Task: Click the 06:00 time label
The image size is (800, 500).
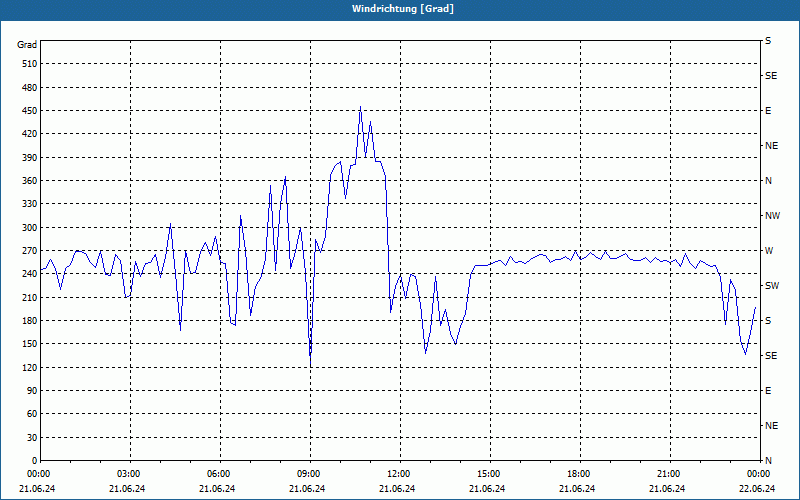Action: (218, 474)
